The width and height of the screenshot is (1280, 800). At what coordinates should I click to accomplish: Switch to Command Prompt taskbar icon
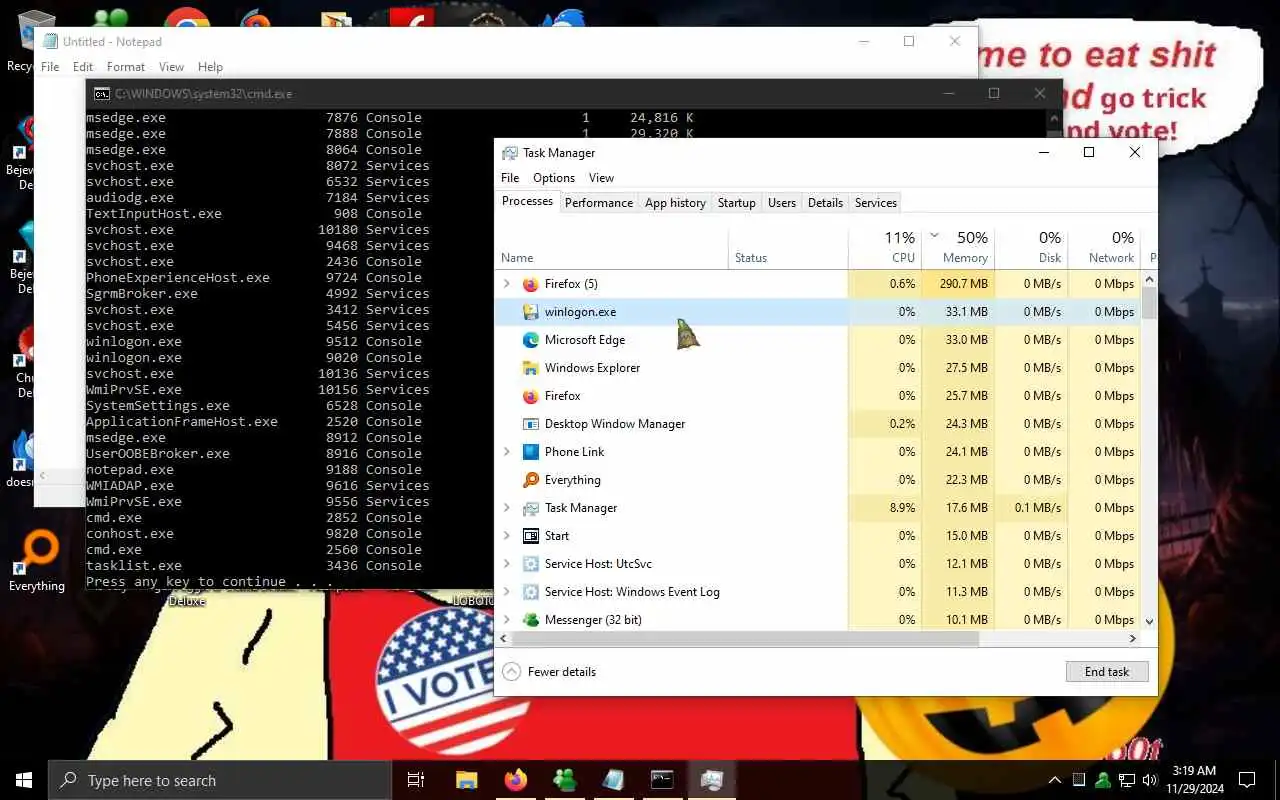pyautogui.click(x=662, y=780)
